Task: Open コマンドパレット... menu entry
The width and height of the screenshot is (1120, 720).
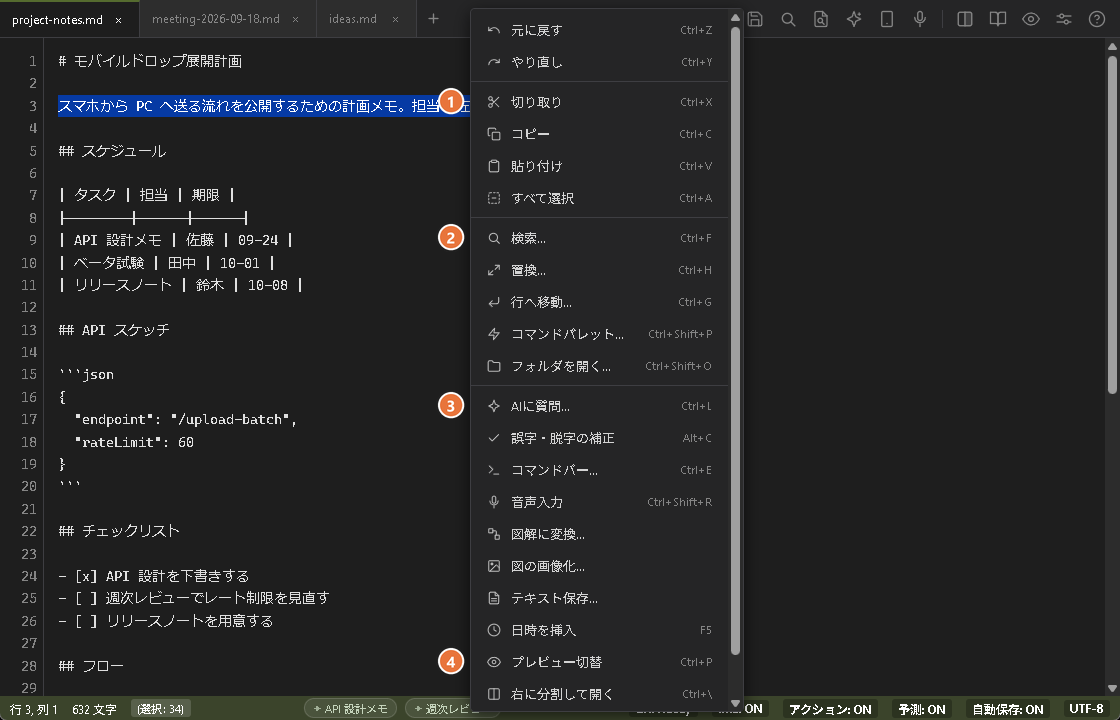Action: [599, 334]
